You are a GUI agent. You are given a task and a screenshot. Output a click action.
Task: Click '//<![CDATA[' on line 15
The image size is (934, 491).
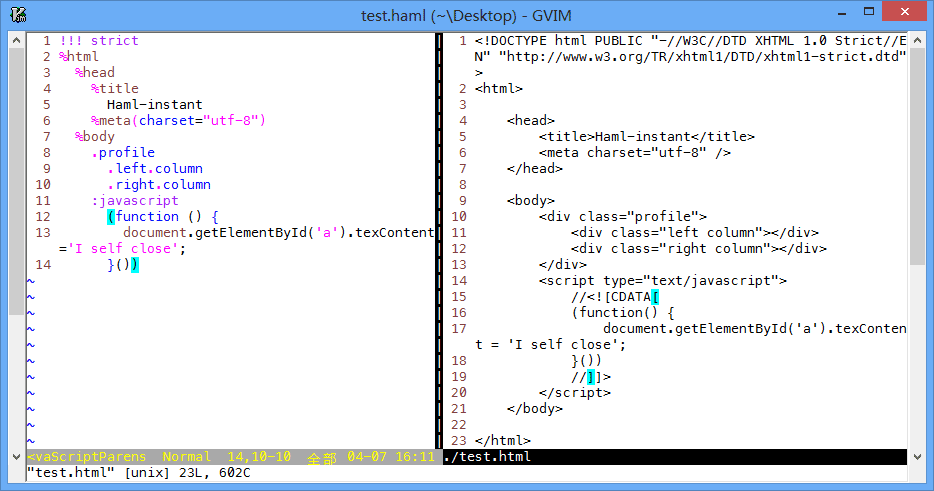[x=615, y=297]
